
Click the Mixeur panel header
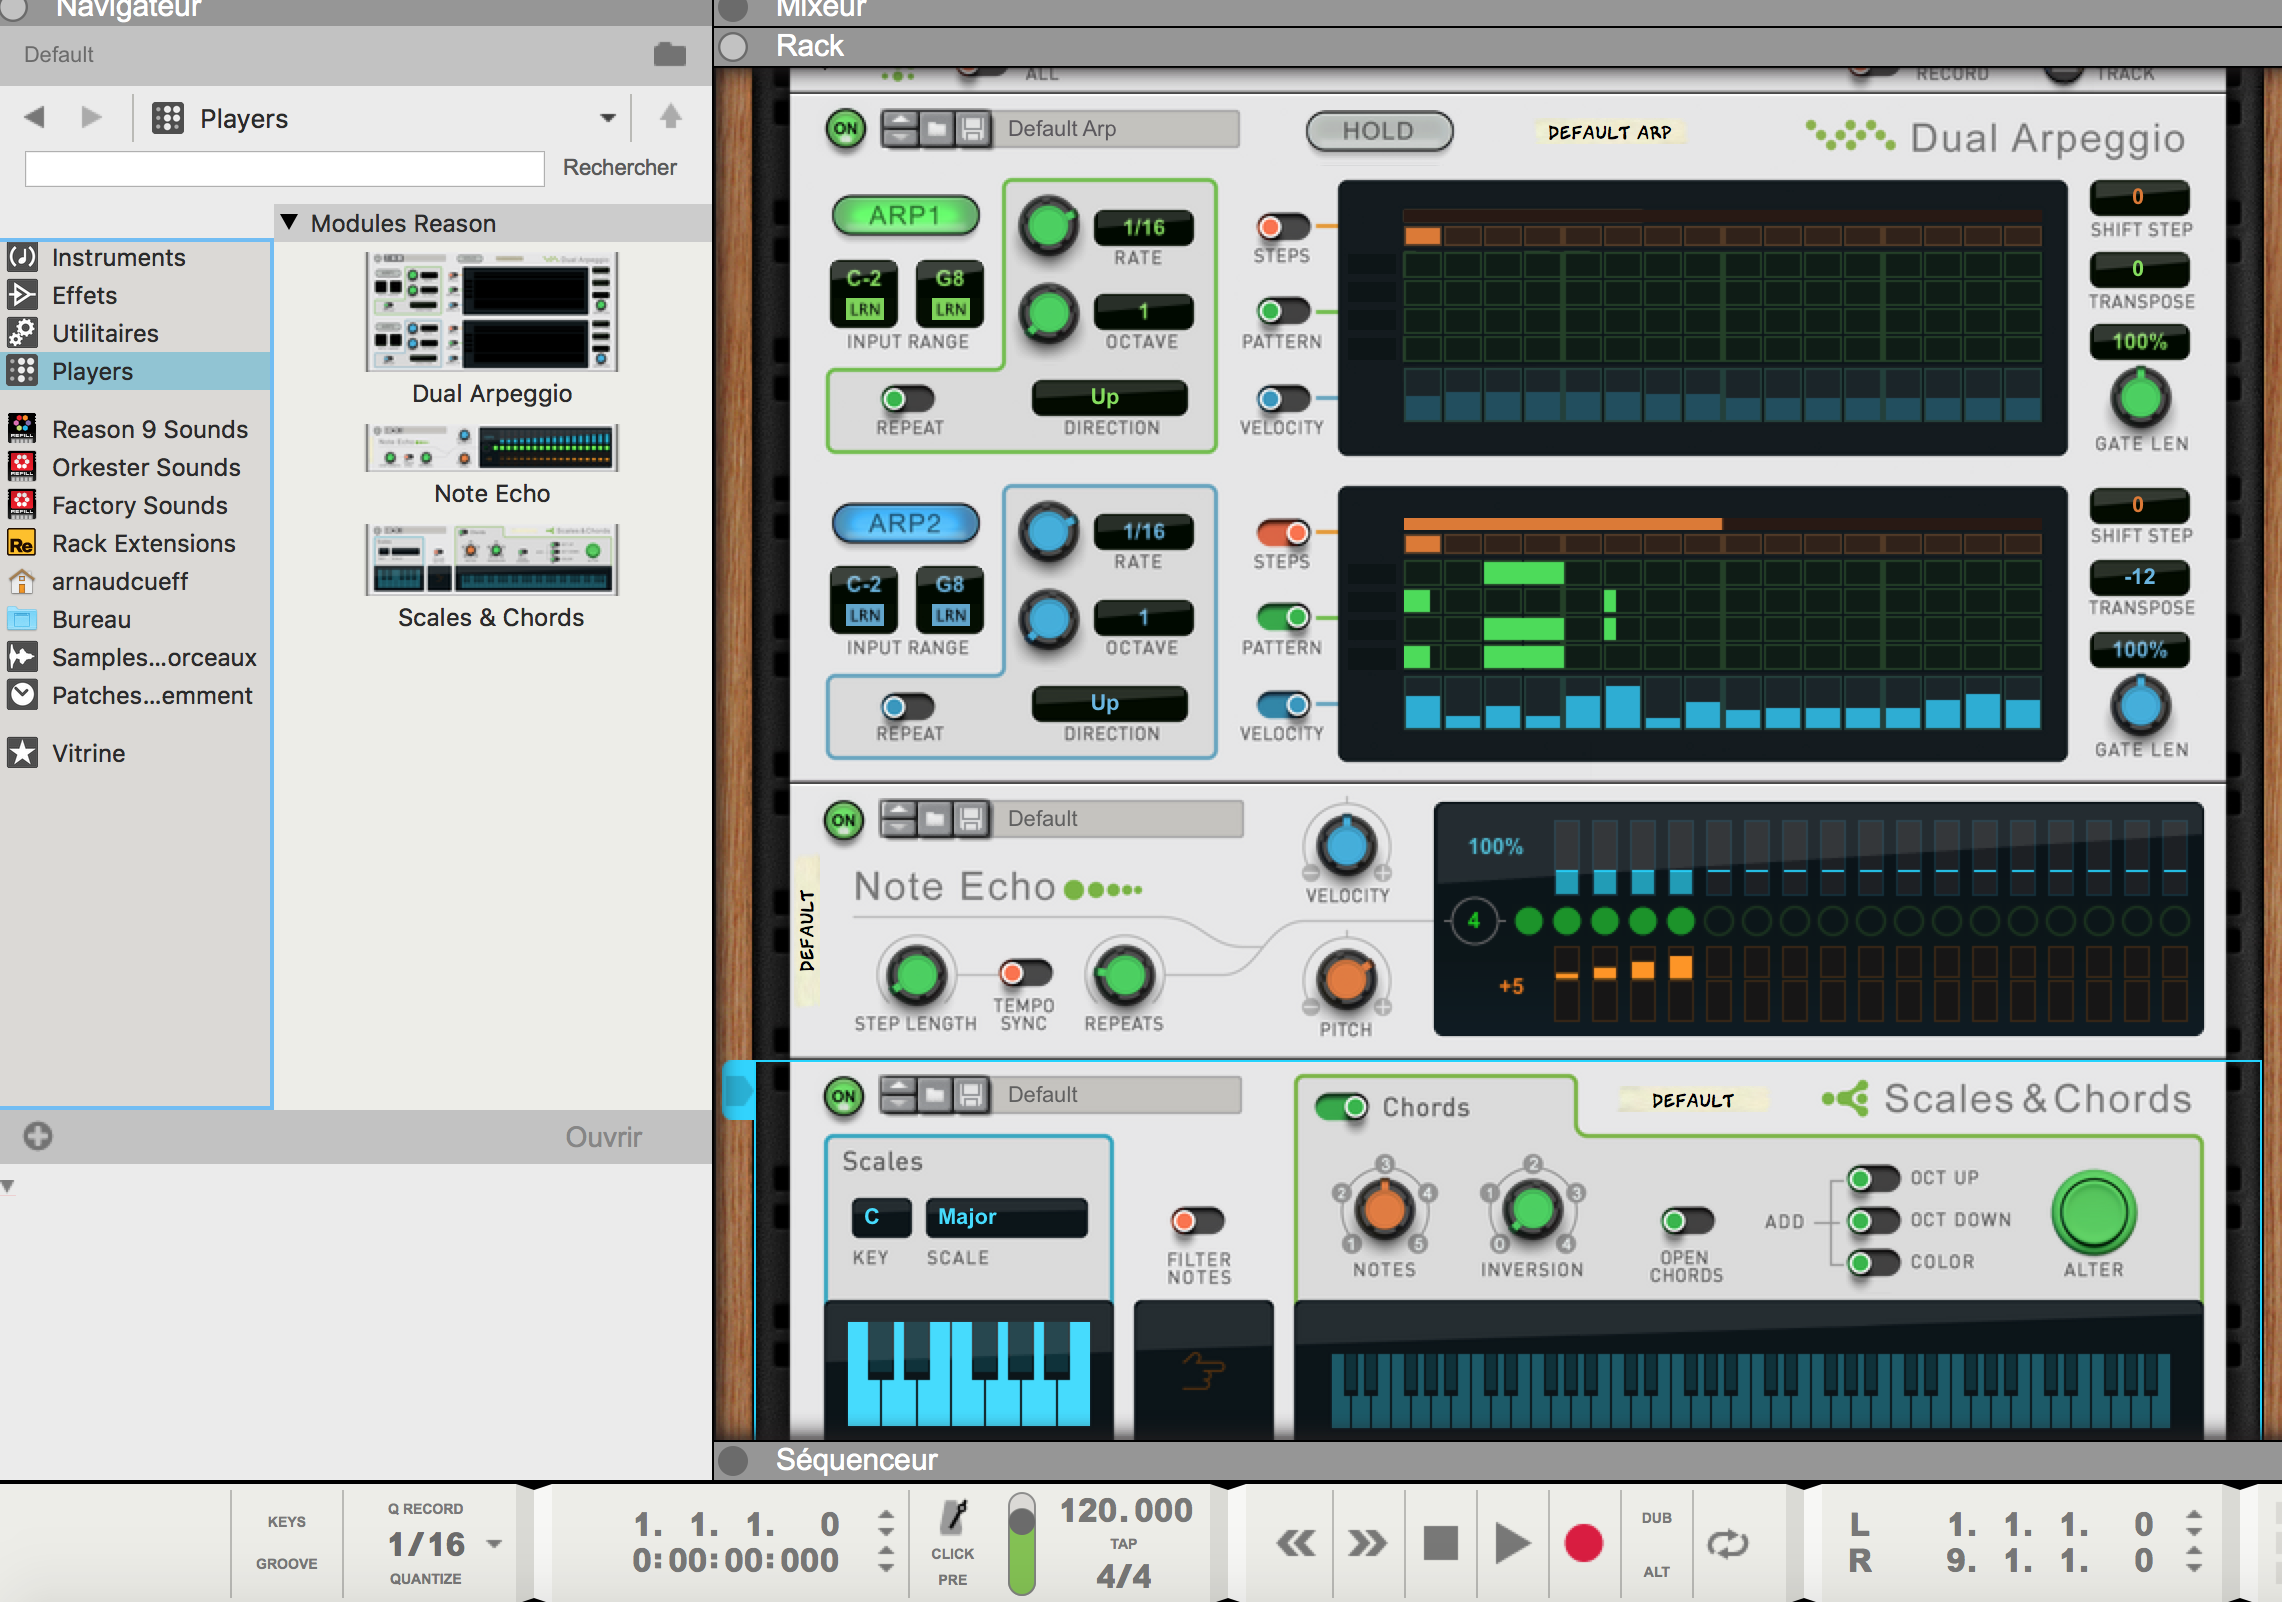point(817,8)
